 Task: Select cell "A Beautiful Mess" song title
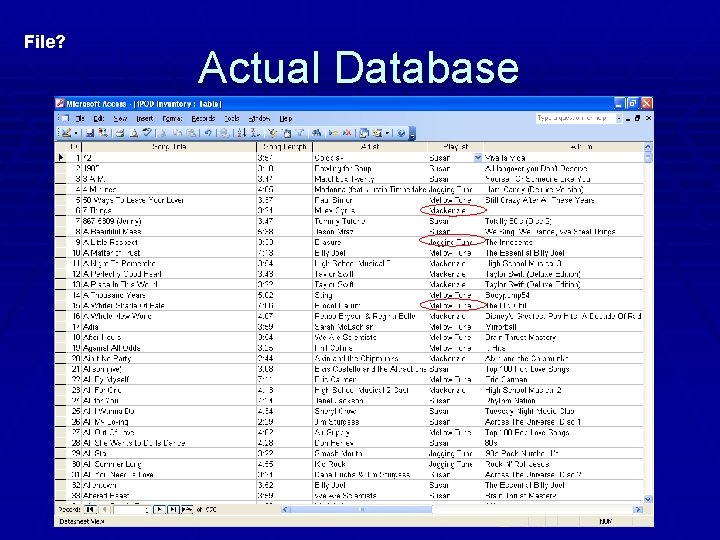point(169,231)
